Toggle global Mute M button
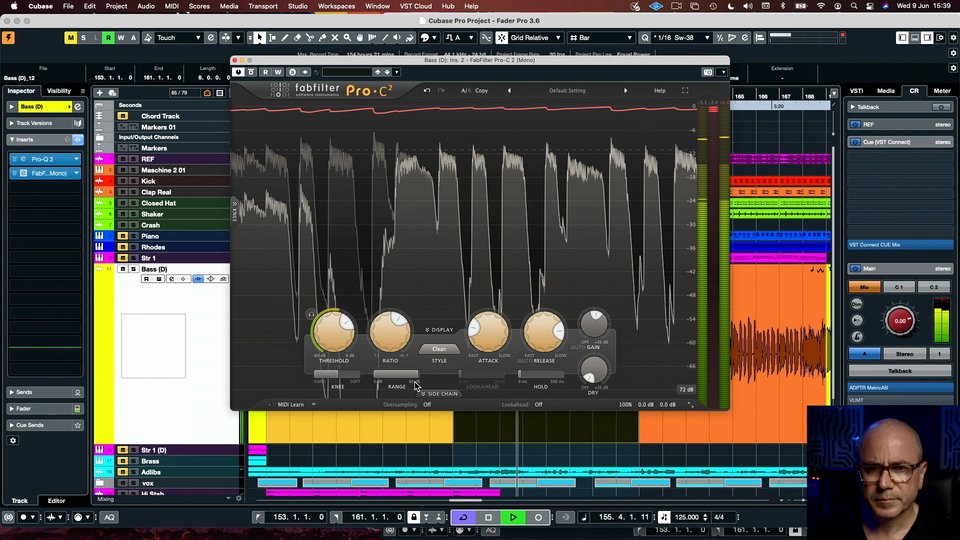960x540 pixels. point(70,38)
